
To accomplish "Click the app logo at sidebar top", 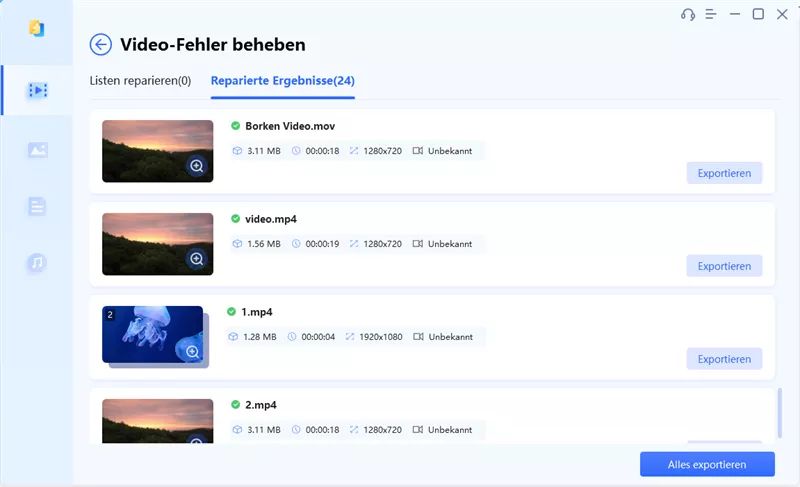I will (x=36, y=28).
